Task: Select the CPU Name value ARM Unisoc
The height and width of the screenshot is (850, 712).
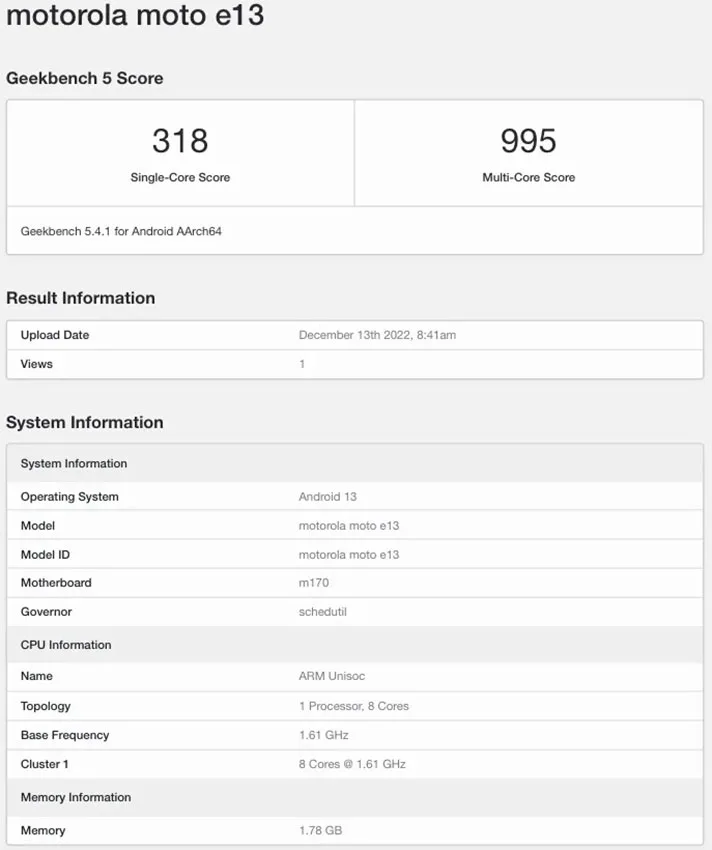Action: pos(332,676)
